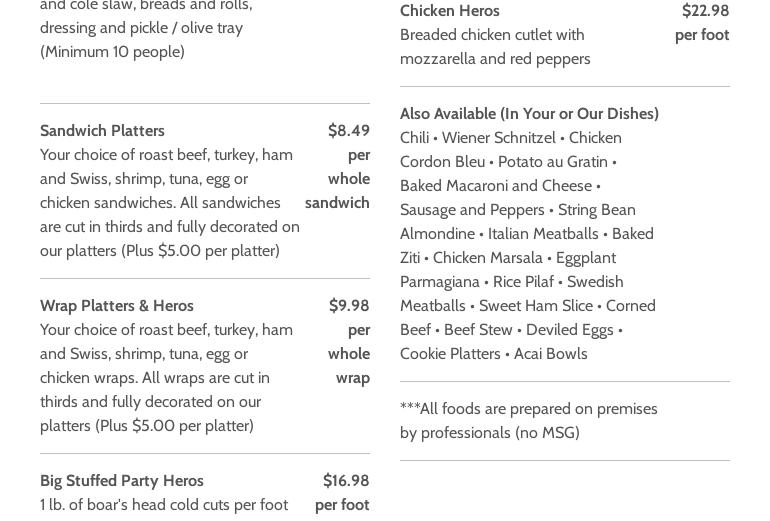Click Acai Bowls in the dish list
This screenshot has width=770, height=521.
pyautogui.click(x=550, y=354)
